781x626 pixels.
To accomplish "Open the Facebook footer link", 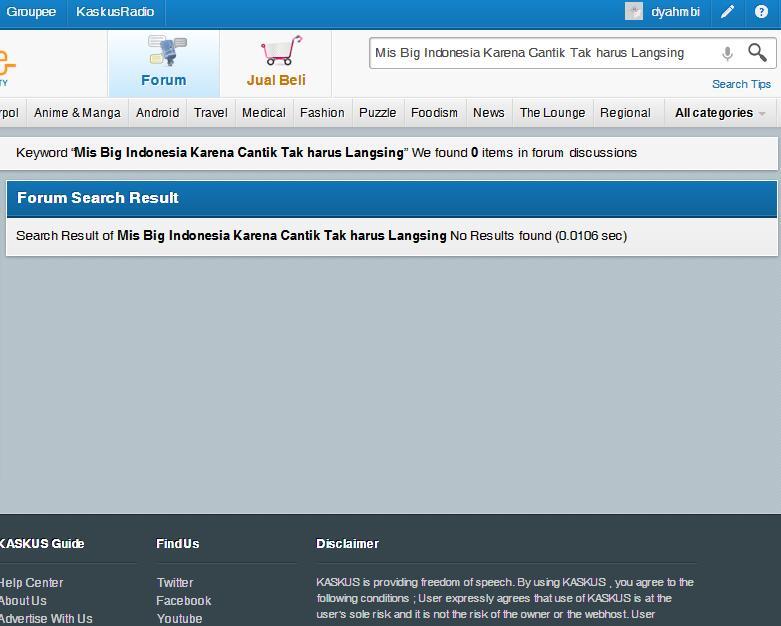I will coord(184,601).
